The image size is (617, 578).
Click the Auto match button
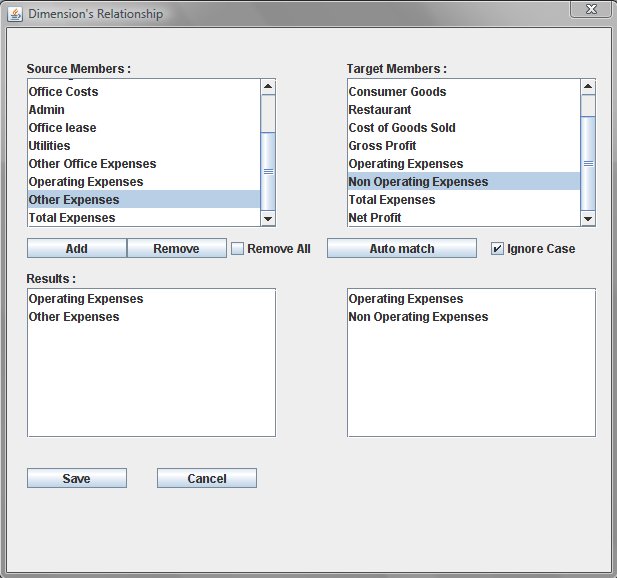[x=401, y=248]
